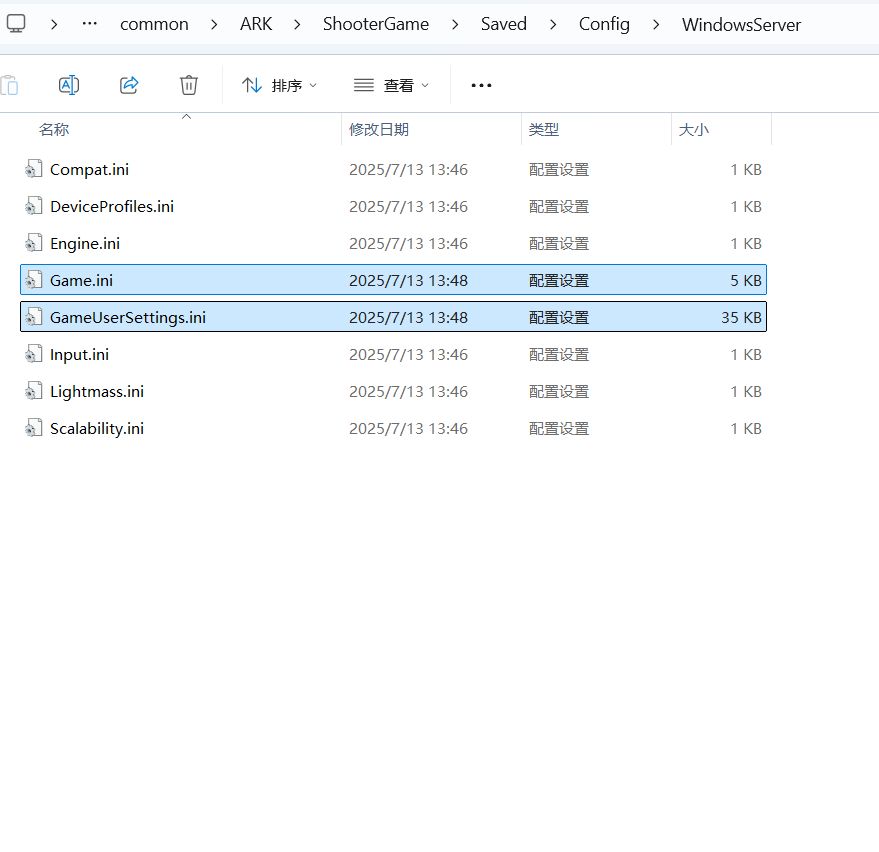879x852 pixels.
Task: Click the Paste clipboard icon
Action: point(10,85)
